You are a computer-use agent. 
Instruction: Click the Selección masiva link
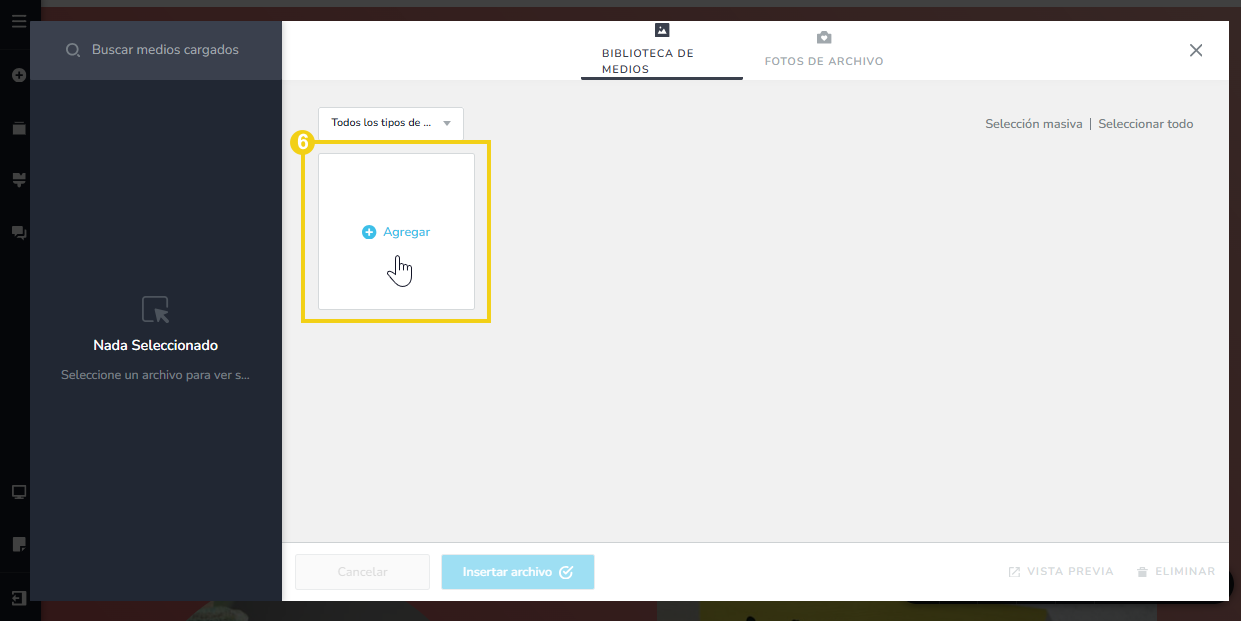1033,124
